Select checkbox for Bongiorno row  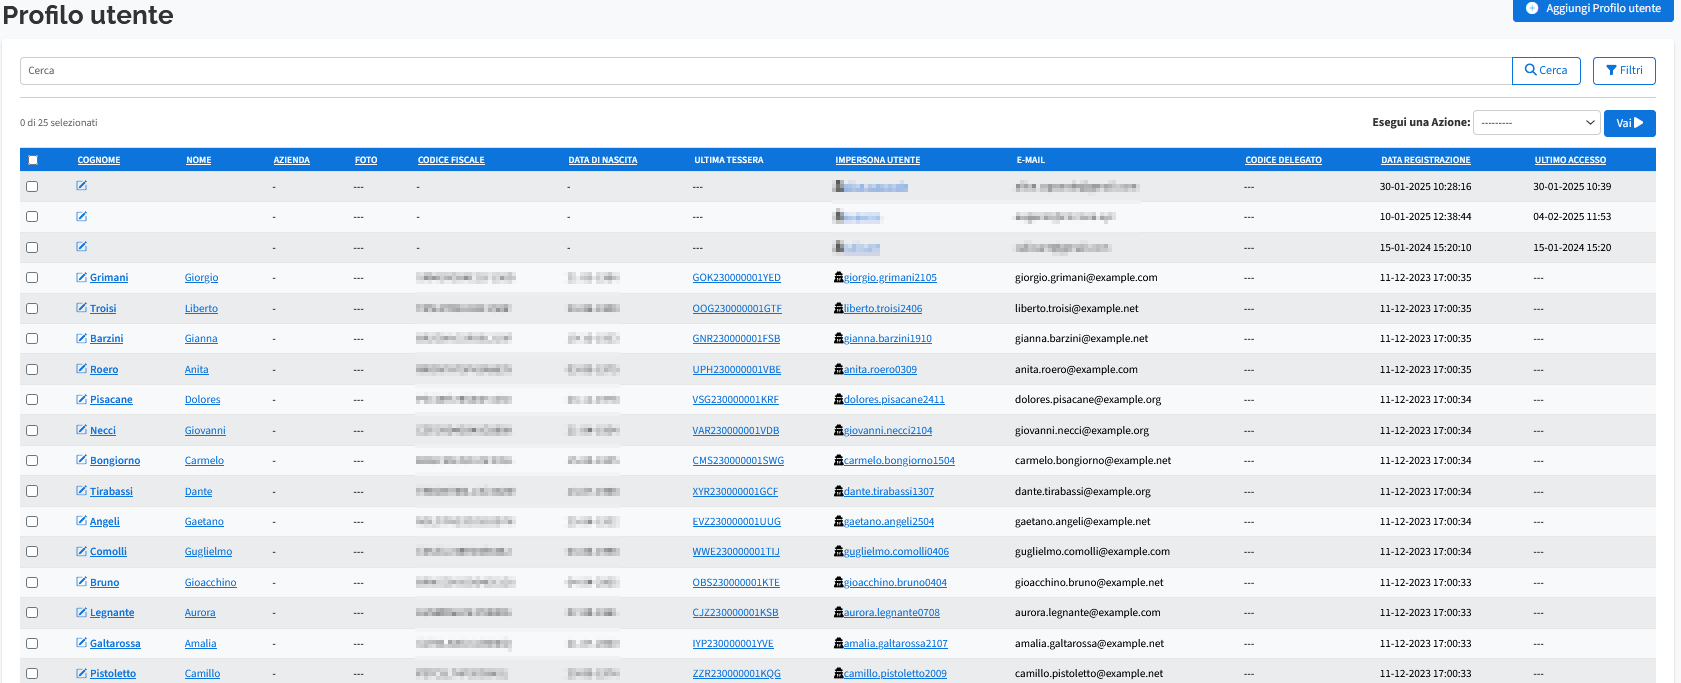32,460
